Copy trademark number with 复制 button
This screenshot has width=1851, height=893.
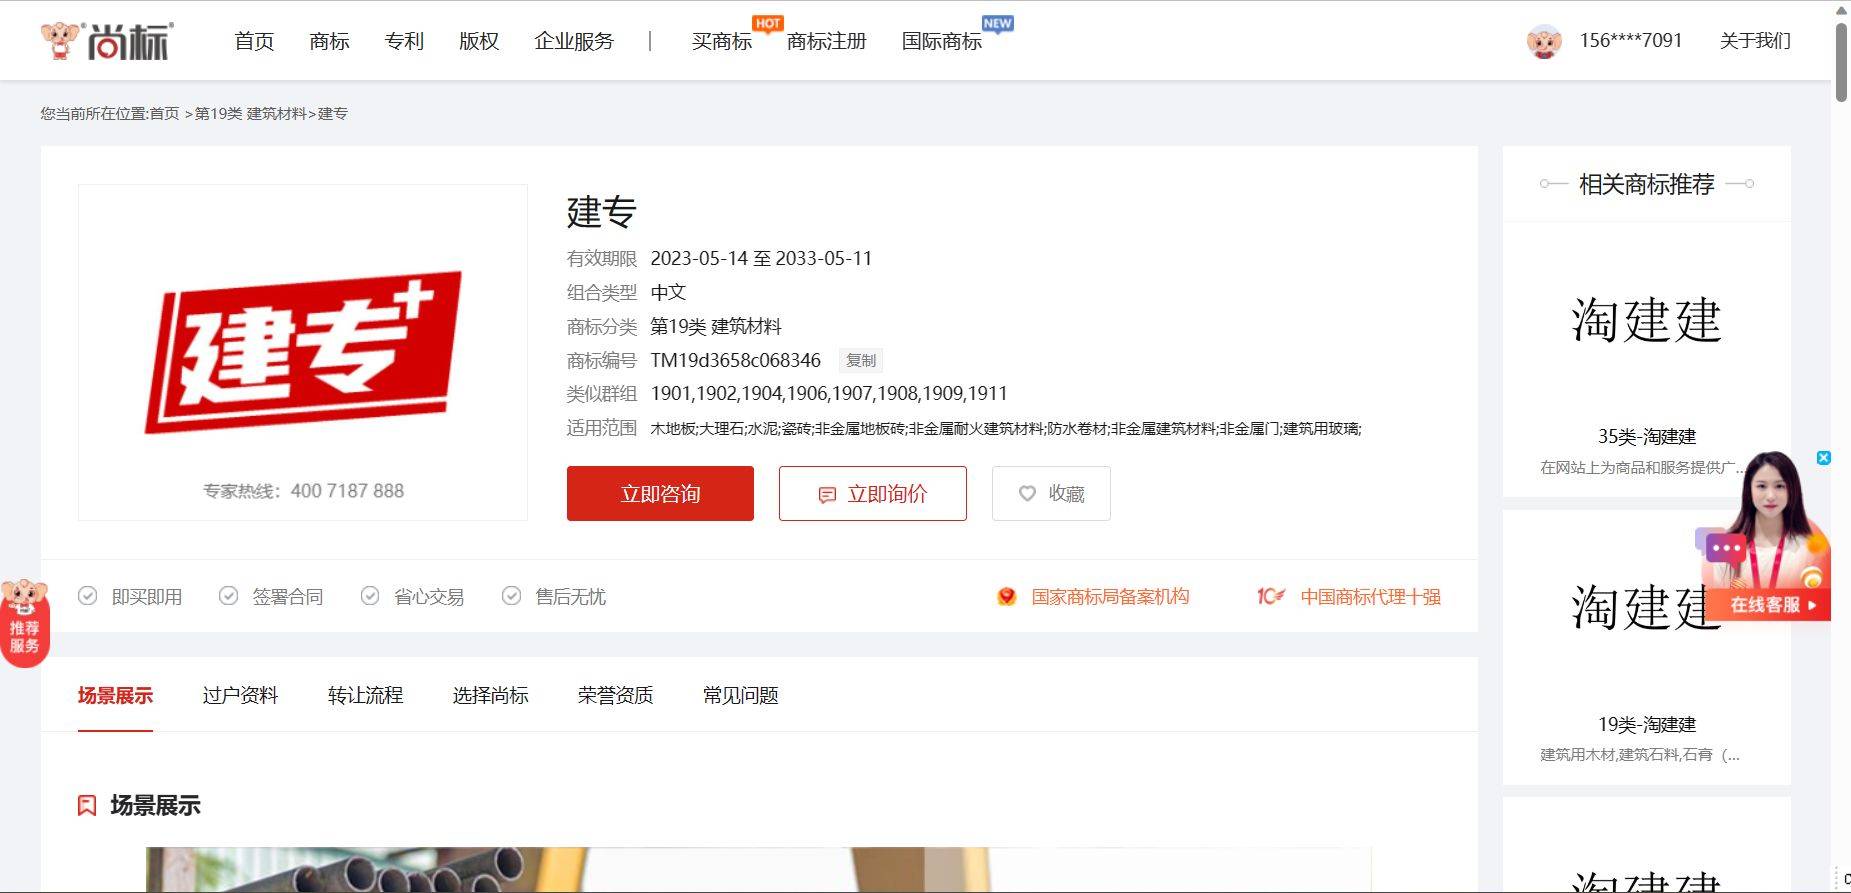click(x=861, y=361)
